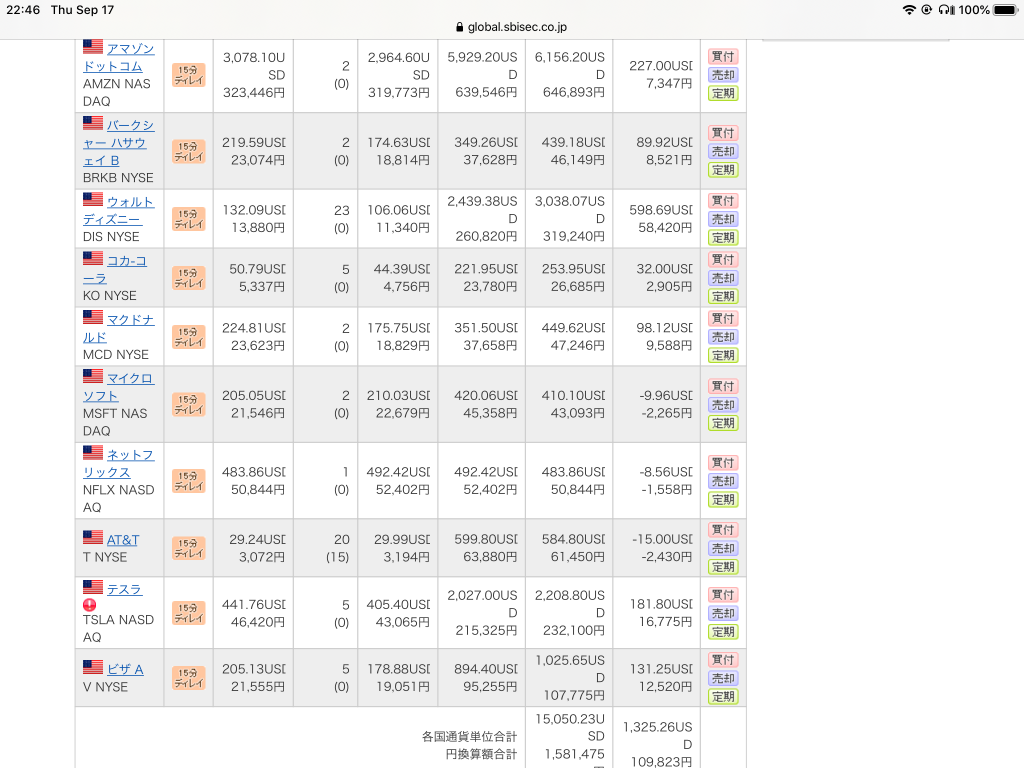The height and width of the screenshot is (768, 1024).
Task: Click the US flag beside ビザ A
Action: 93,667
